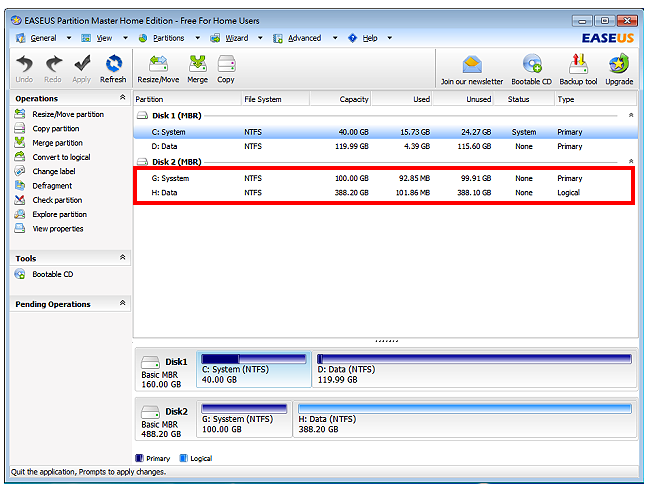The width and height of the screenshot is (650, 490).
Task: Sort by the Status column header
Action: [524, 99]
